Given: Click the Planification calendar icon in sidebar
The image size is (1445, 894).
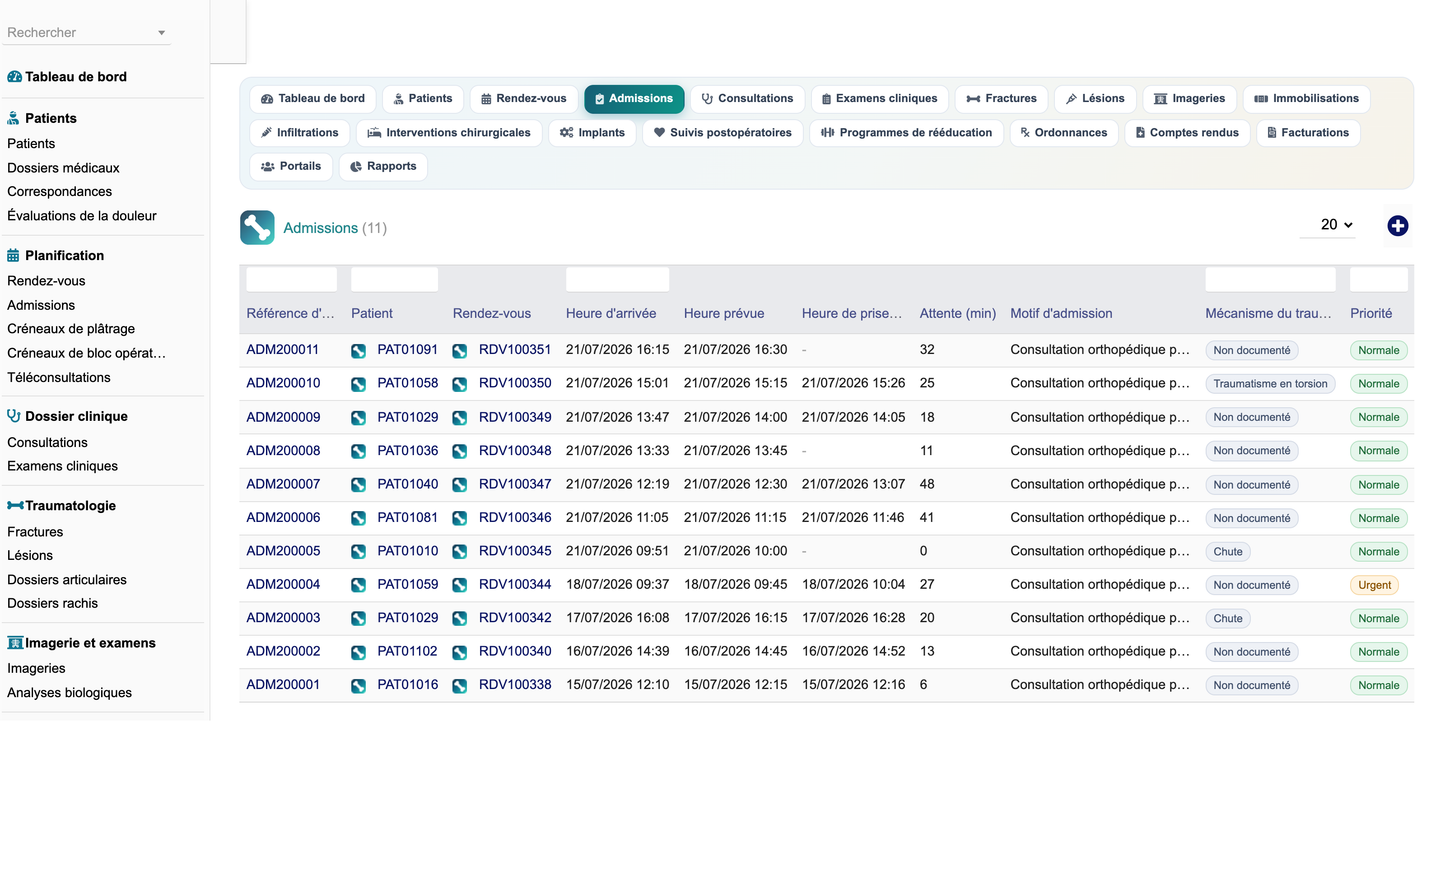Looking at the screenshot, I should (x=13, y=256).
